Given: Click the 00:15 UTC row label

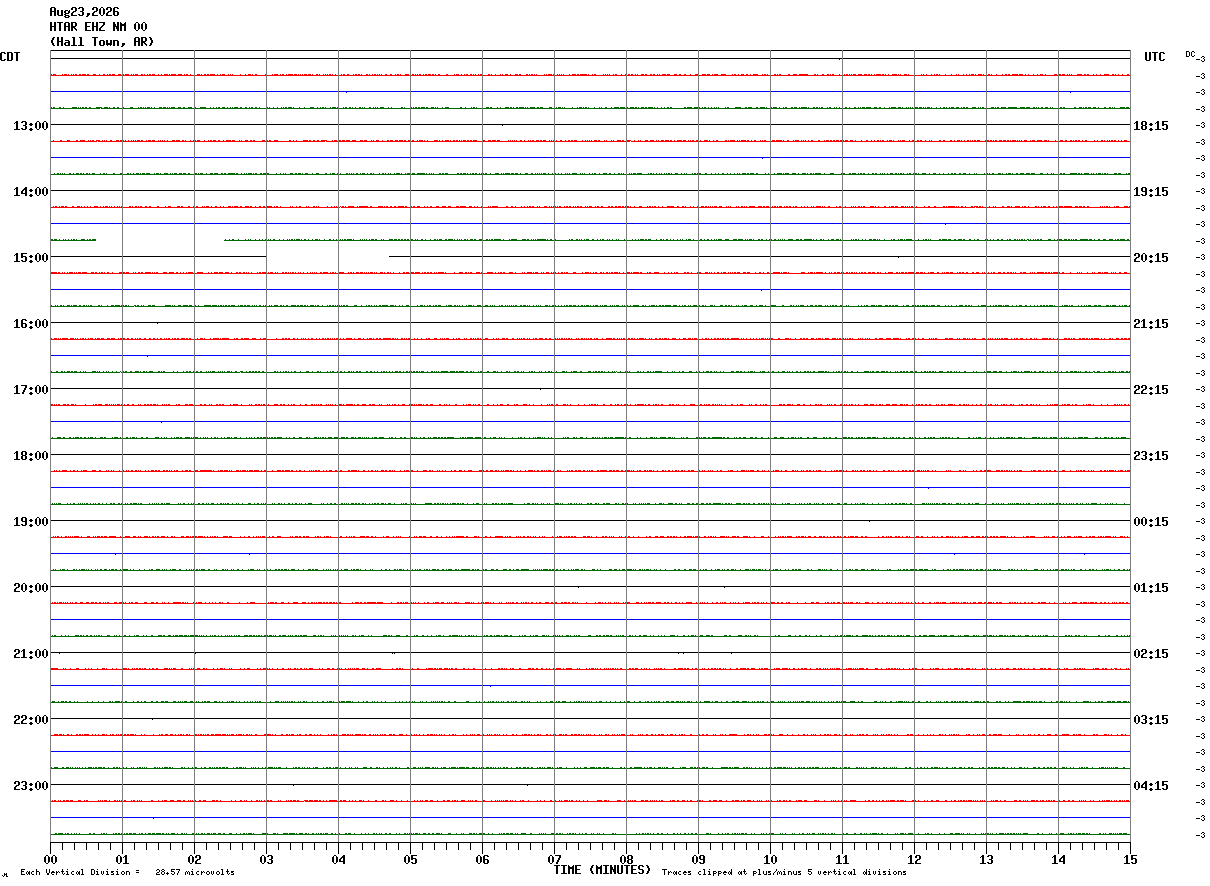Looking at the screenshot, I should pyautogui.click(x=1151, y=521).
